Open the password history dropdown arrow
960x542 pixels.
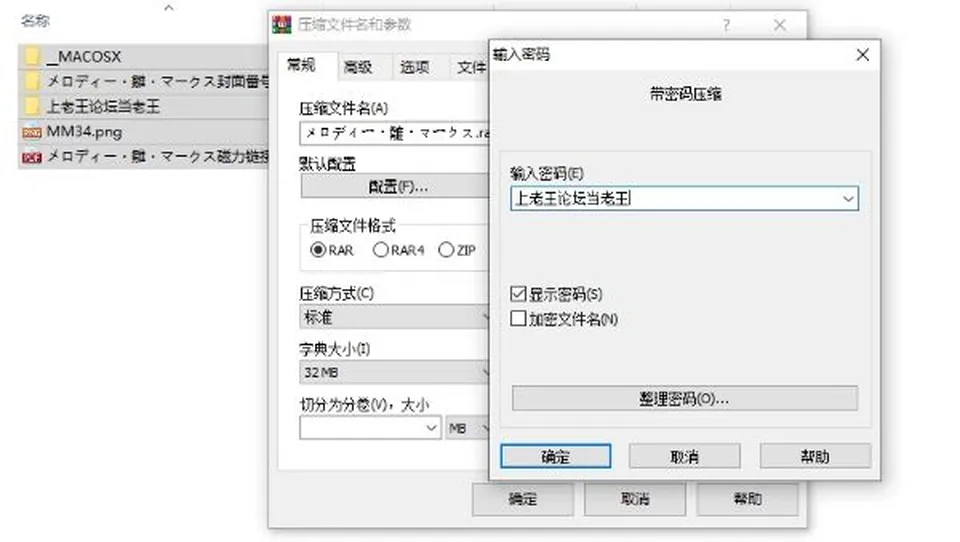[x=848, y=198]
